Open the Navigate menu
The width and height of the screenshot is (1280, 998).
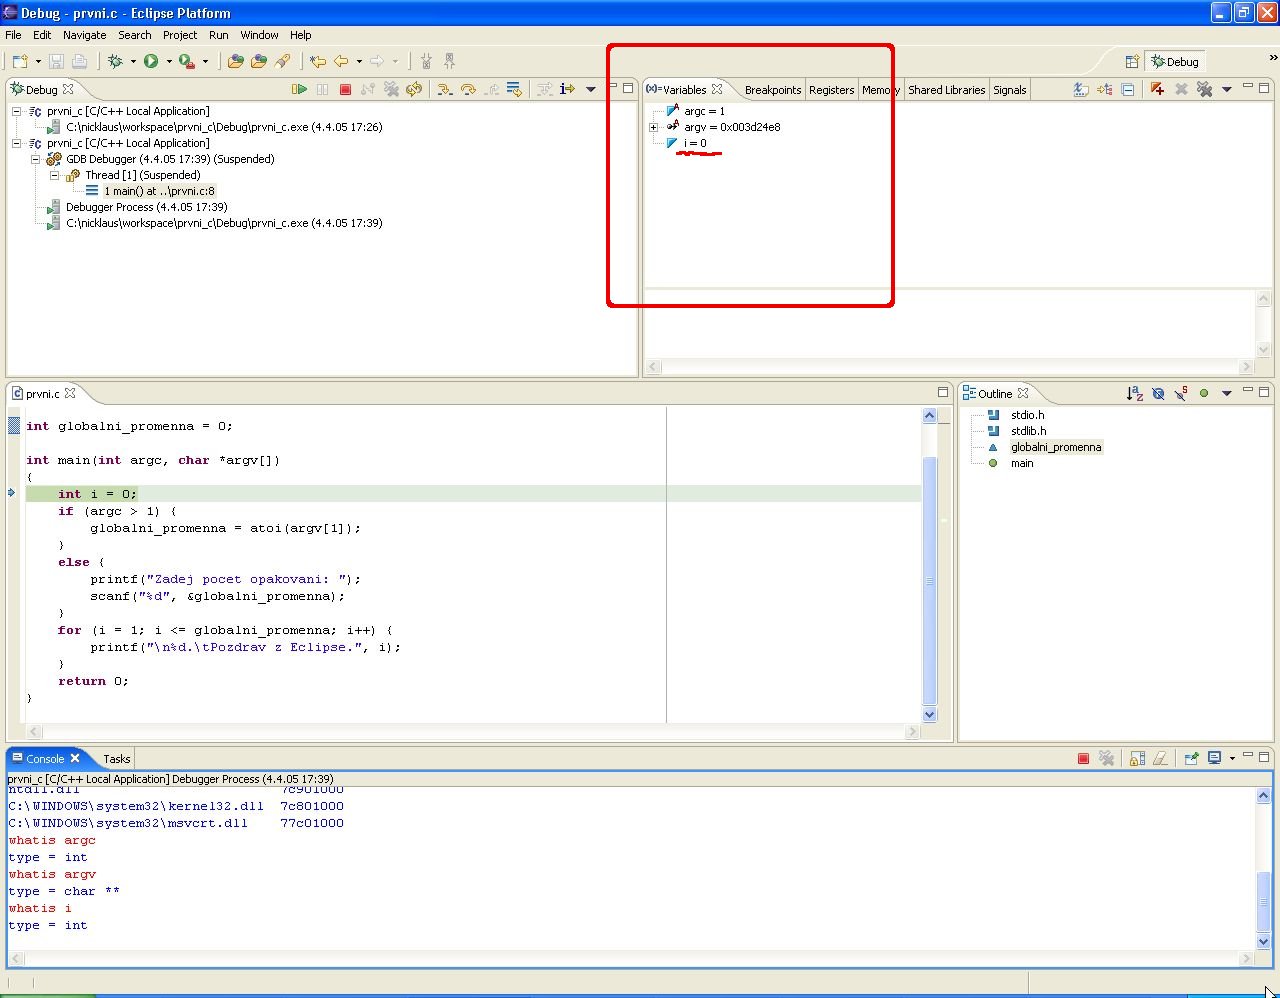[x=84, y=35]
